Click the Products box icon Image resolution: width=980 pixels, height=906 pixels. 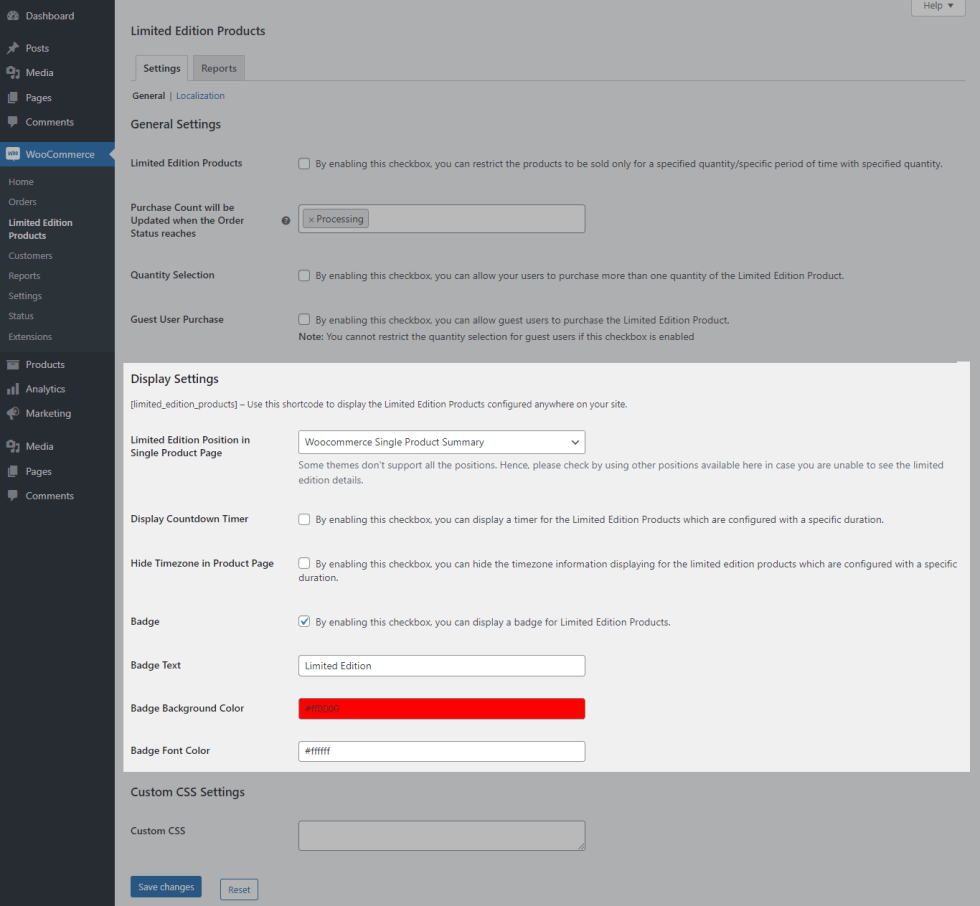click(x=12, y=364)
